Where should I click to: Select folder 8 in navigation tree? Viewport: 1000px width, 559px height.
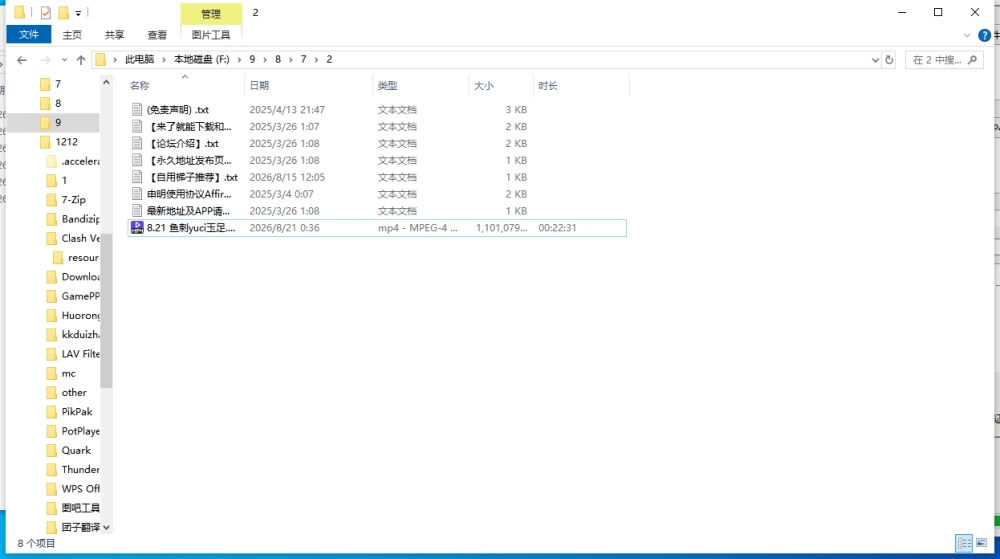coord(57,103)
